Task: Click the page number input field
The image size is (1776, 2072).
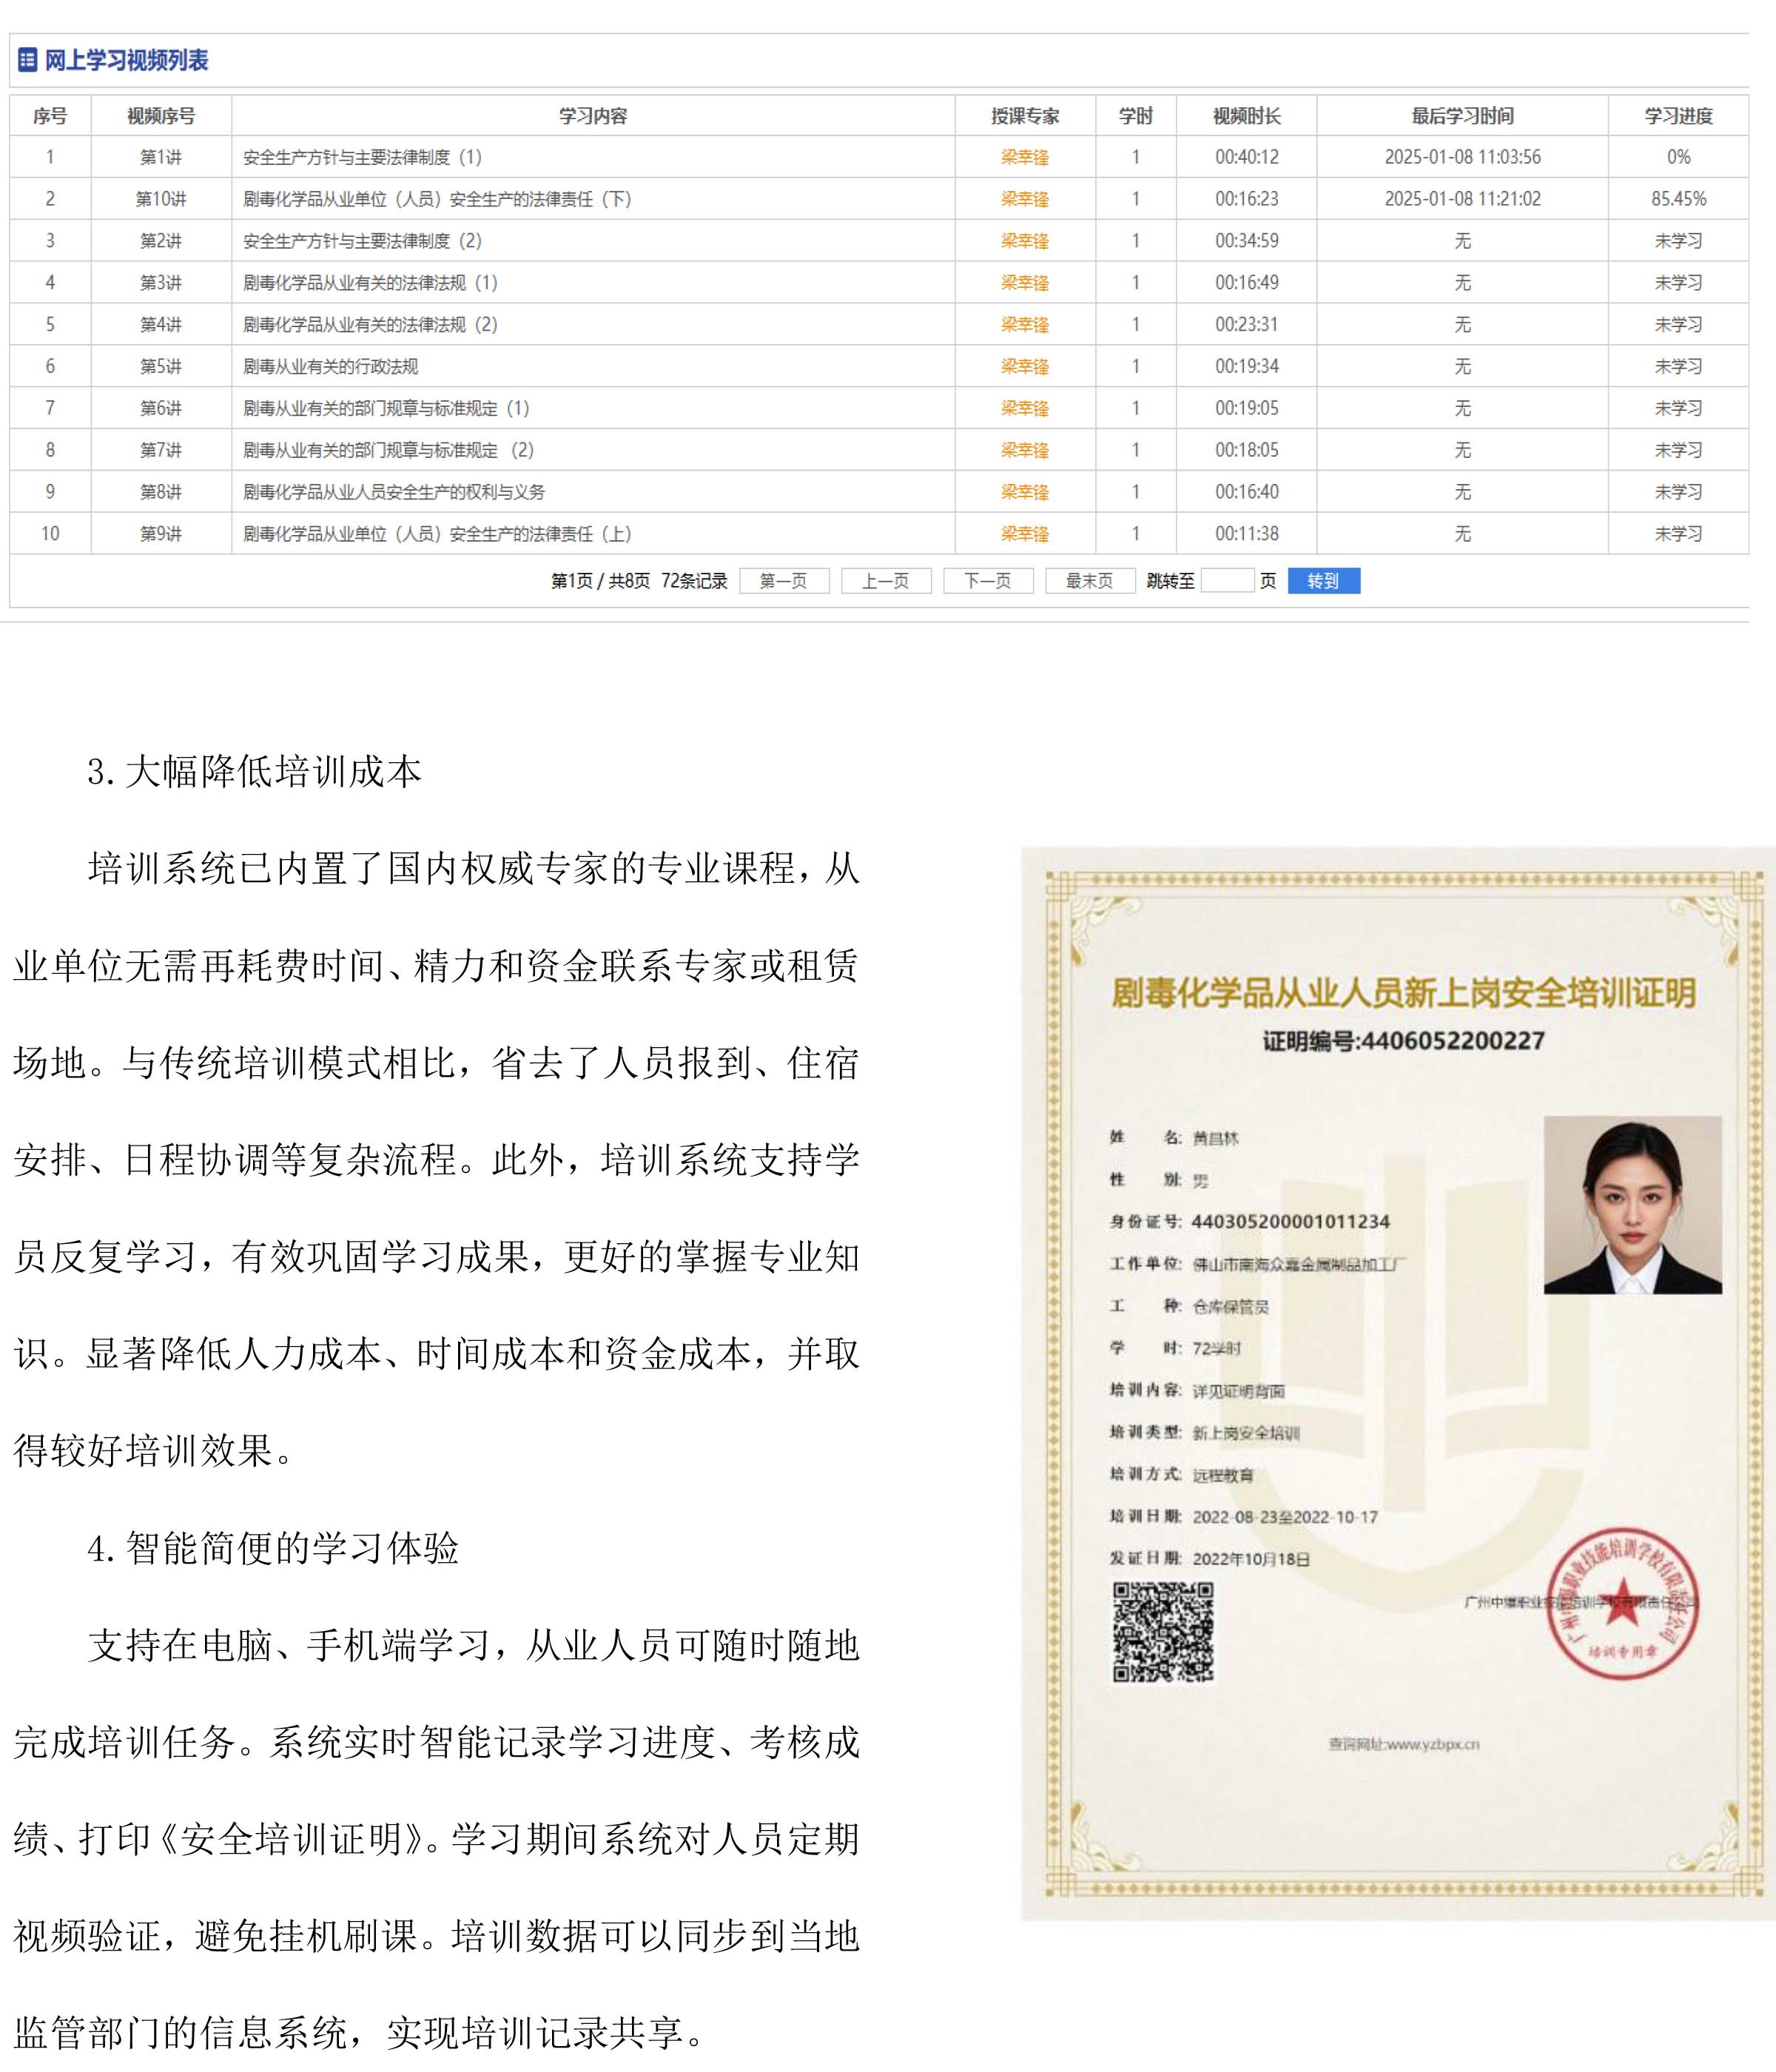Action: tap(1227, 581)
